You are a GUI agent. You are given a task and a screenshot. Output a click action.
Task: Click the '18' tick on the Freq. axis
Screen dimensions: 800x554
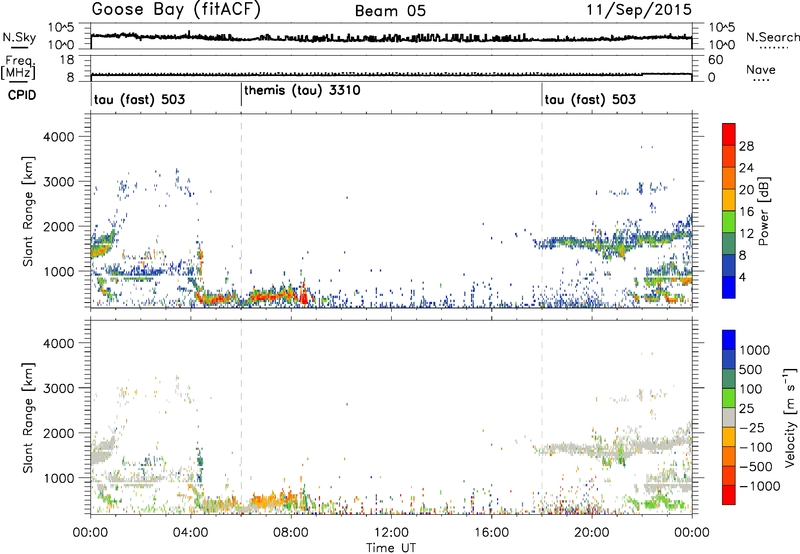pos(67,60)
